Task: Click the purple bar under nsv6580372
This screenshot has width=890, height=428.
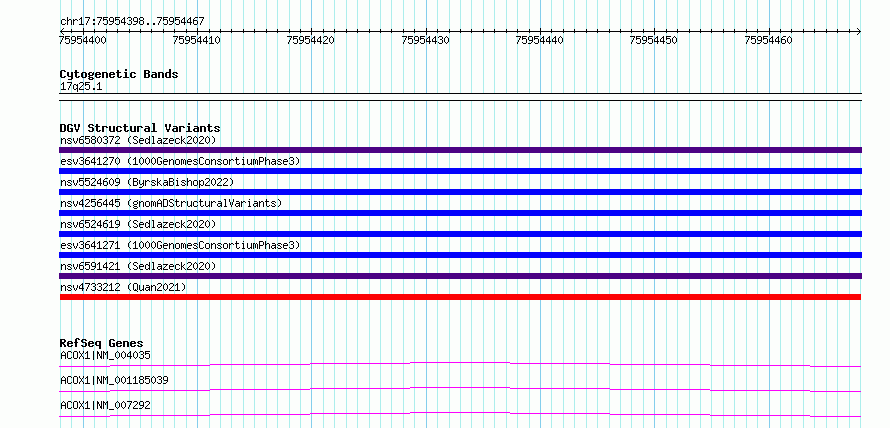Action: pos(460,150)
